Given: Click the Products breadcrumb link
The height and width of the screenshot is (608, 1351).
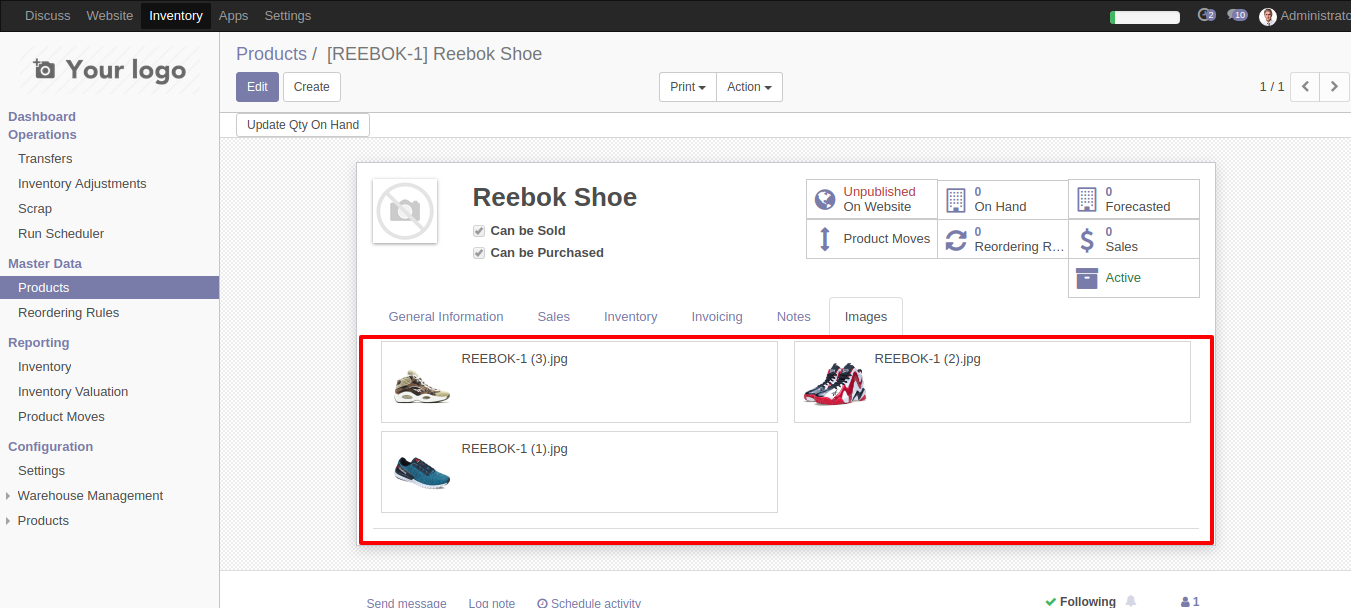Looking at the screenshot, I should (x=271, y=54).
